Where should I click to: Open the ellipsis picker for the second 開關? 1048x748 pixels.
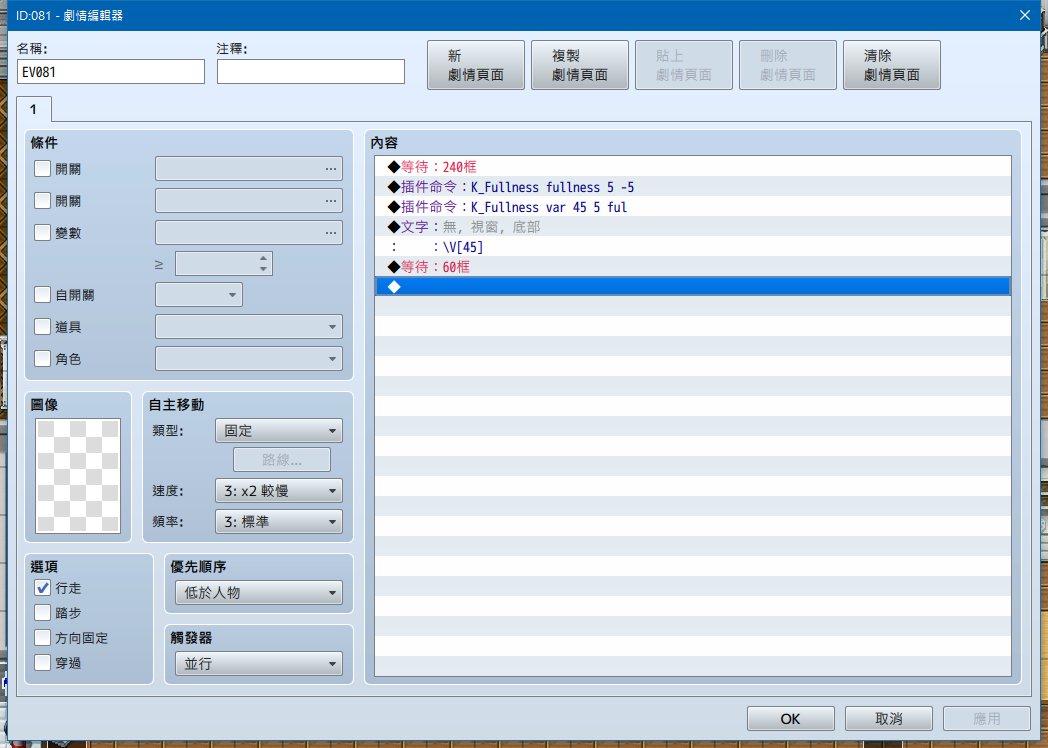pyautogui.click(x=331, y=201)
